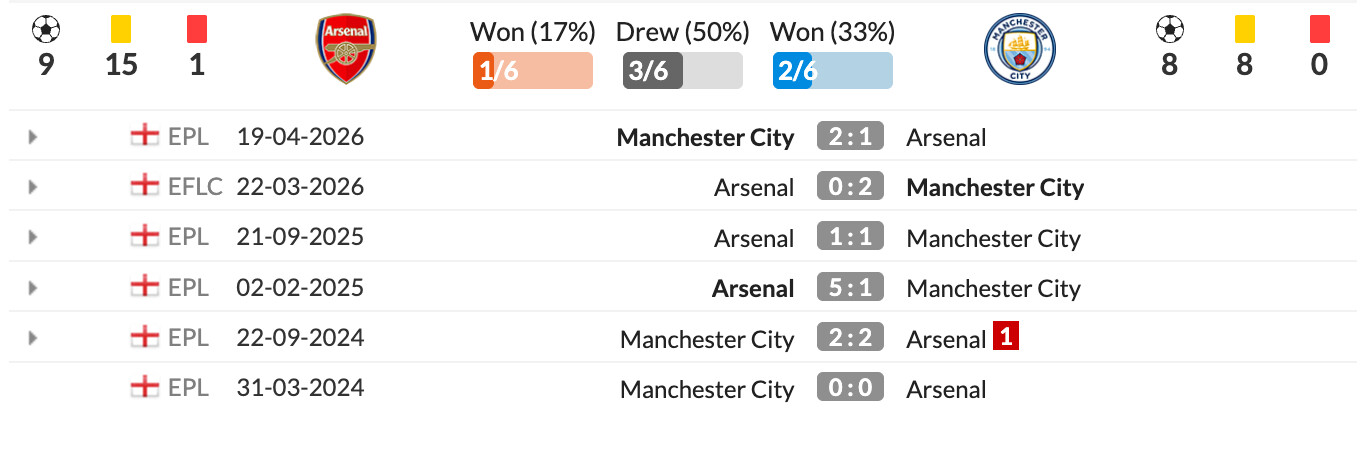The height and width of the screenshot is (454, 1360).
Task: Expand the 02-02-2025 match row
Action: (x=33, y=288)
